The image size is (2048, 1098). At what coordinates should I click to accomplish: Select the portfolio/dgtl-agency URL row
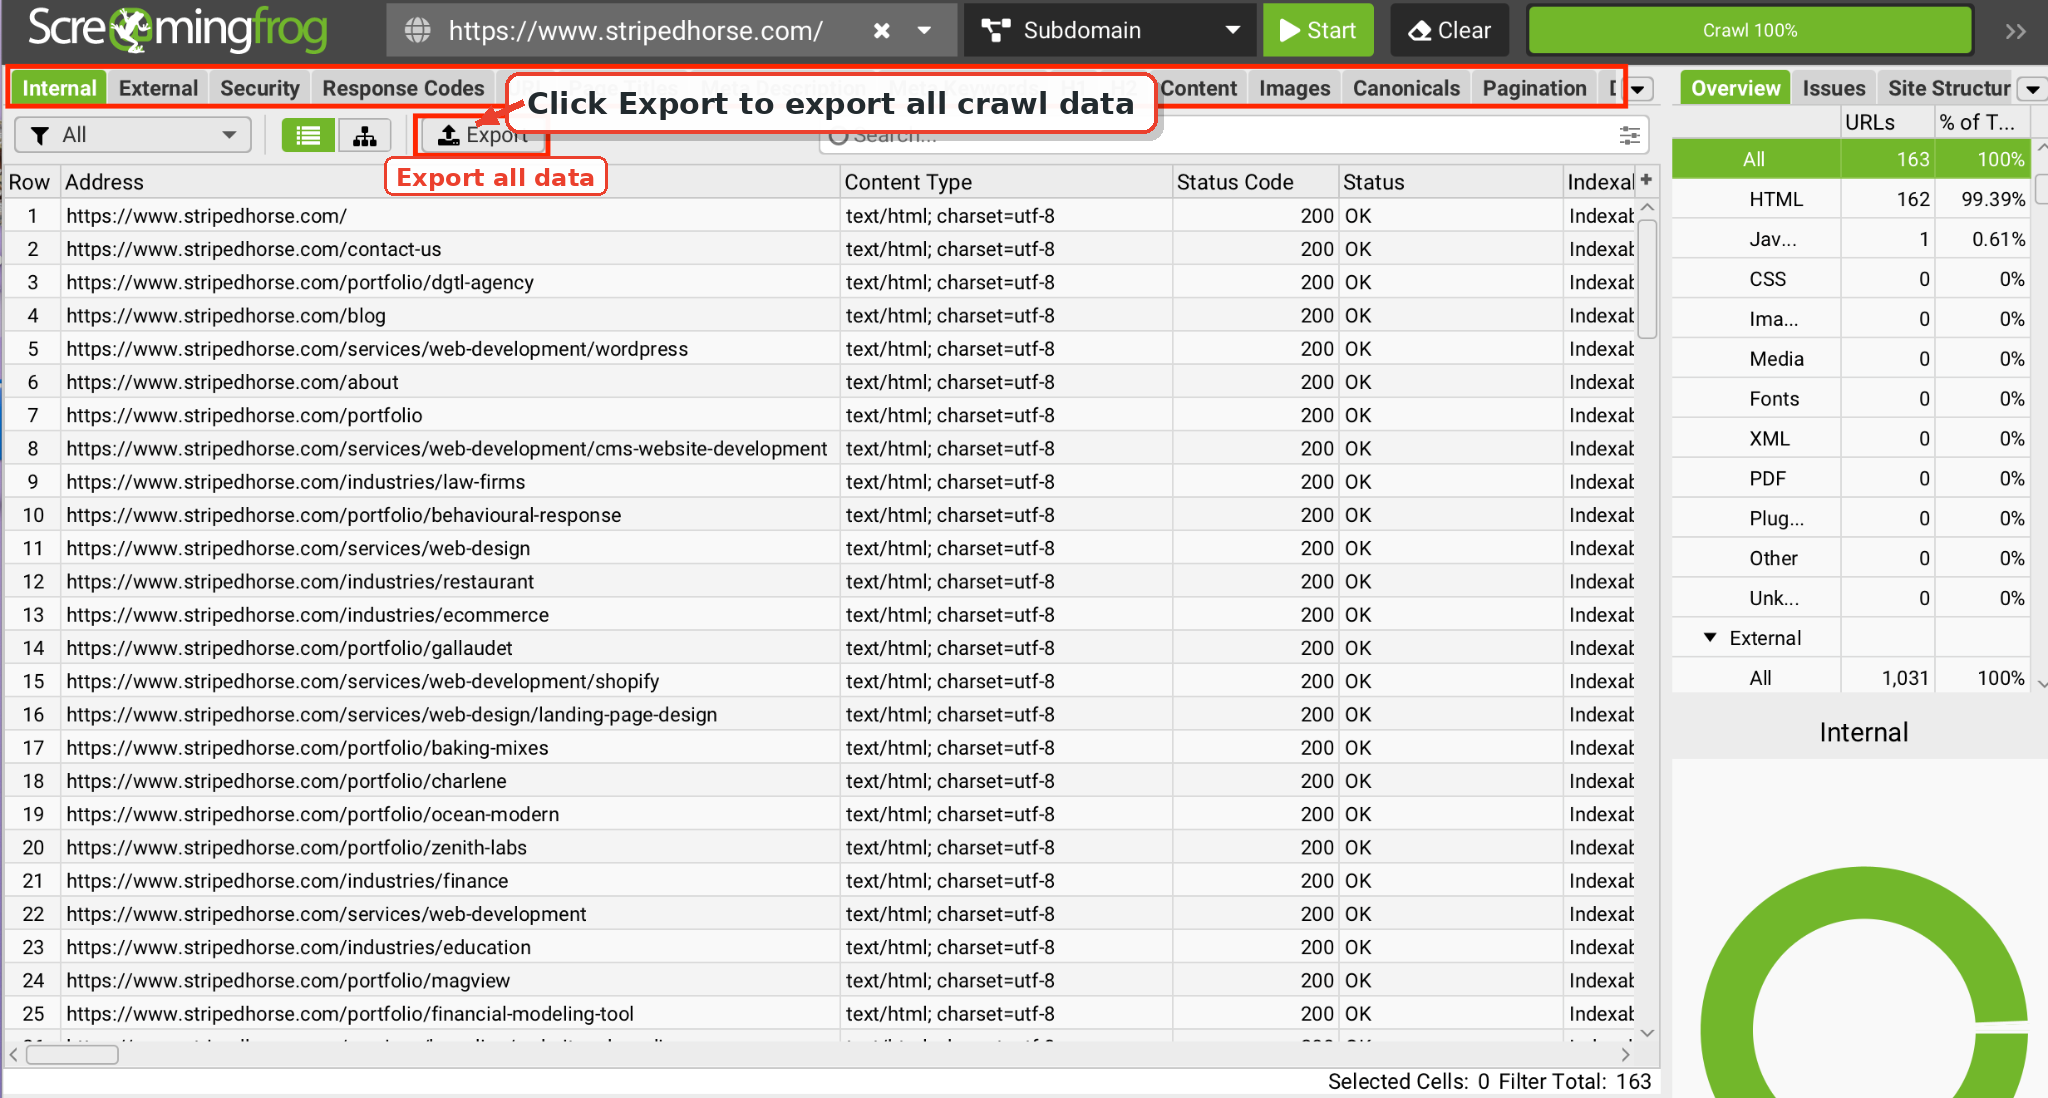(x=820, y=282)
